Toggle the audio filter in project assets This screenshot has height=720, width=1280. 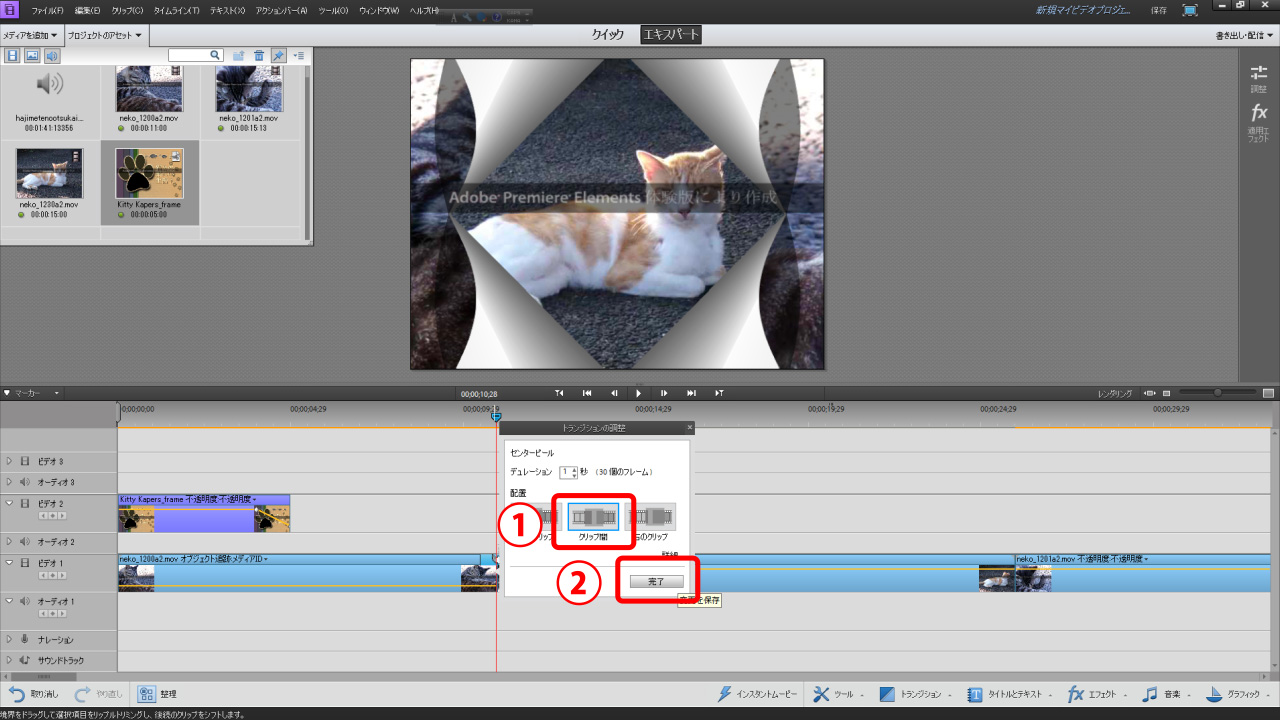[x=52, y=55]
